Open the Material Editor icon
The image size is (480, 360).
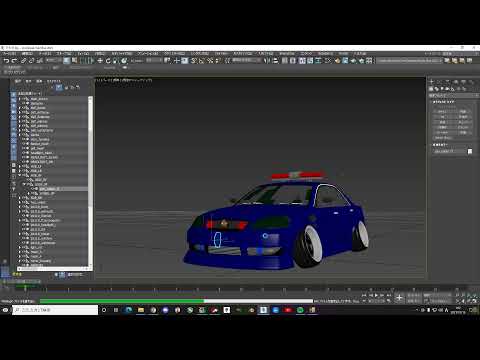328,61
